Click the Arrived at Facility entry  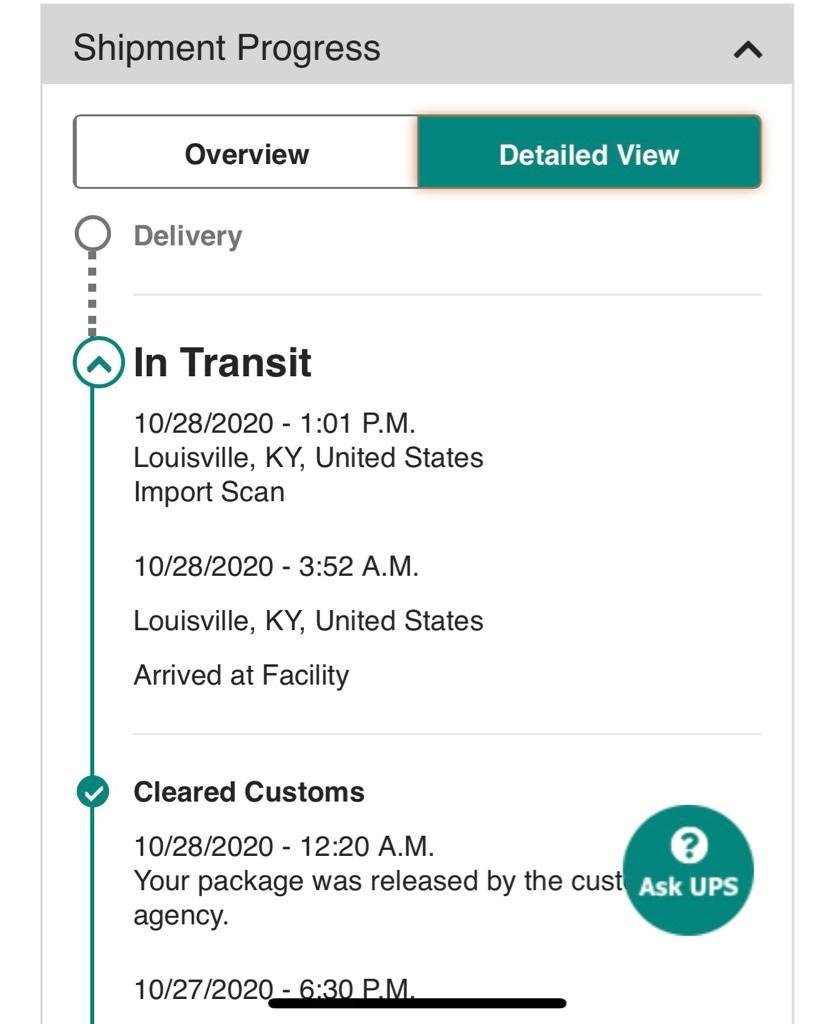tap(241, 675)
